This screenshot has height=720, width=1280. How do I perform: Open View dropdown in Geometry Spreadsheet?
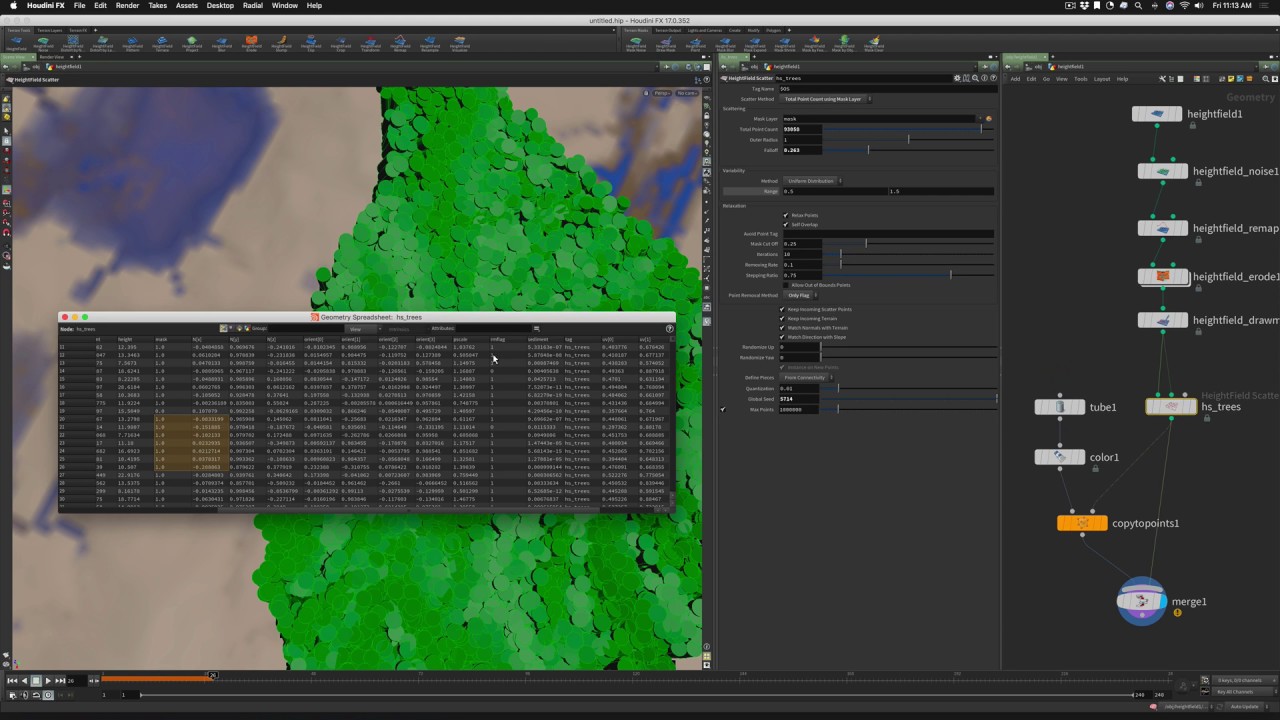361,328
